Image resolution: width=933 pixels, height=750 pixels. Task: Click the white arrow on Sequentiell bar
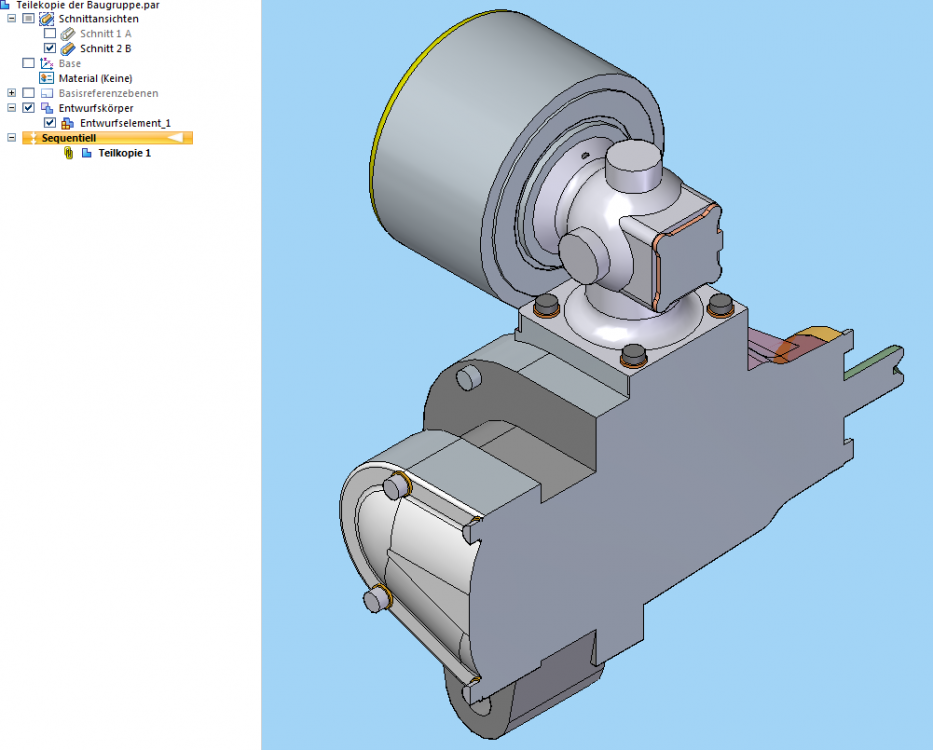click(x=174, y=138)
